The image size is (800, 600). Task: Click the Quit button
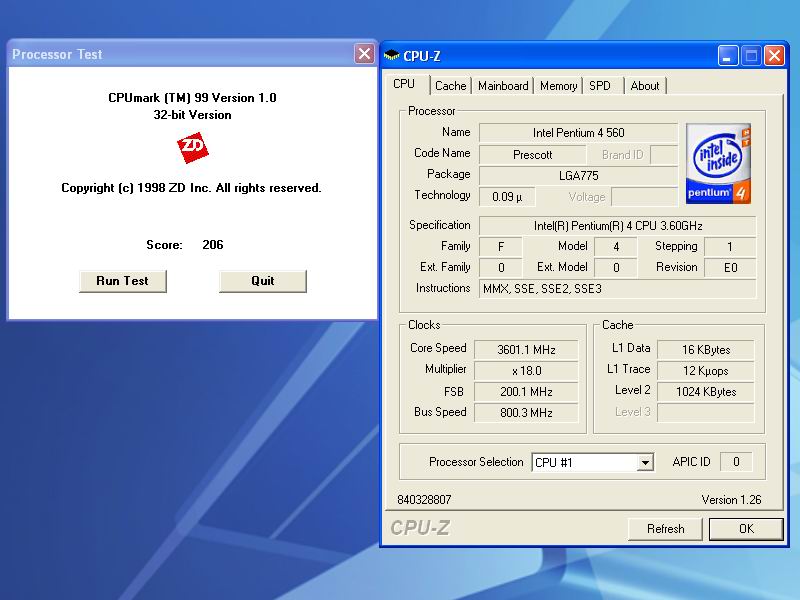[263, 281]
